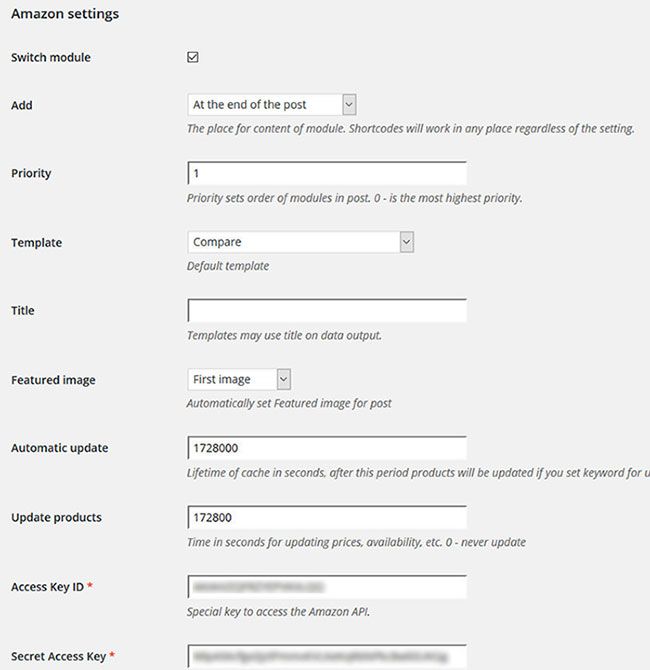Click the Featured image label

53,381
